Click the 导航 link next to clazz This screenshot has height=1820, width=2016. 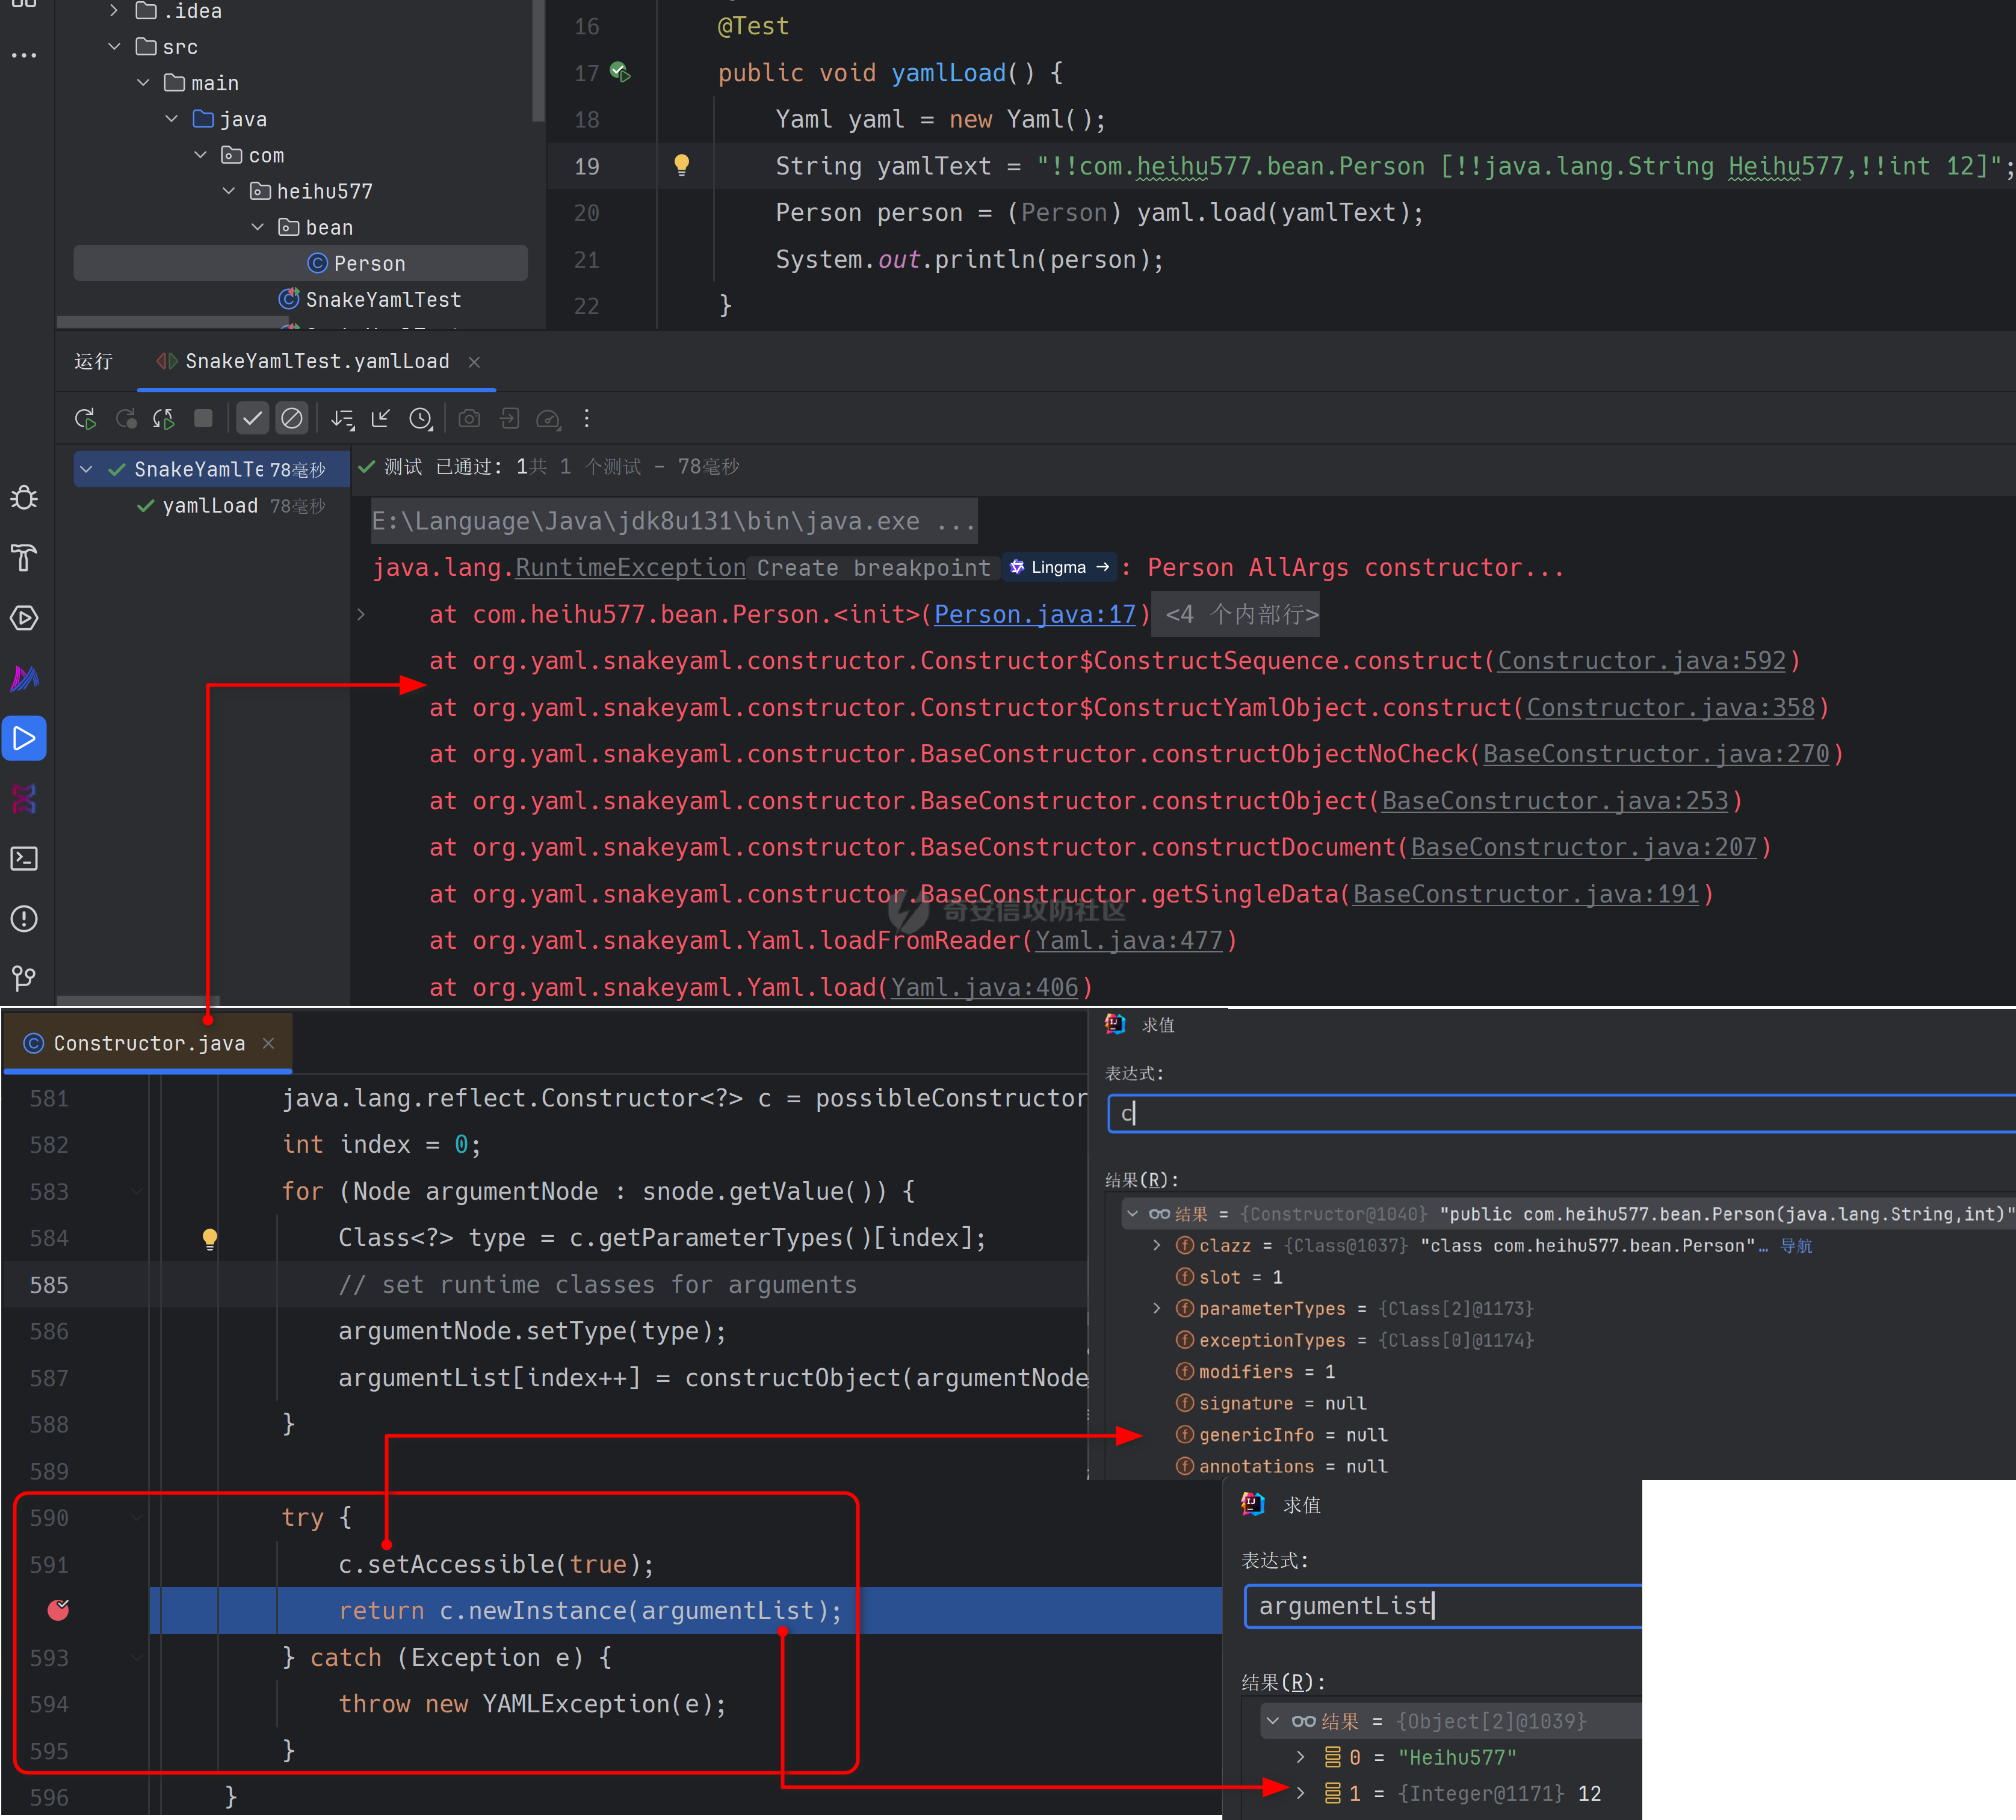coord(1796,1245)
